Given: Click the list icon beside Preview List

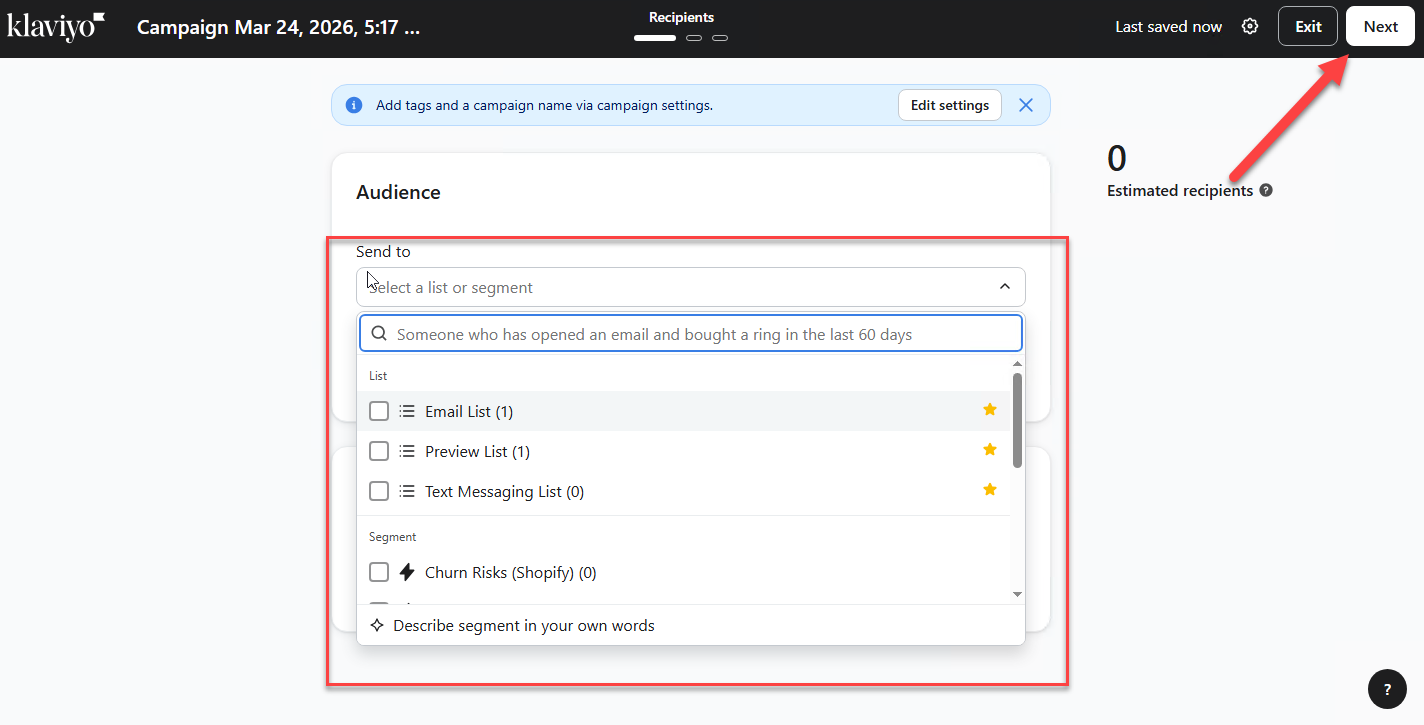Looking at the screenshot, I should tap(407, 451).
